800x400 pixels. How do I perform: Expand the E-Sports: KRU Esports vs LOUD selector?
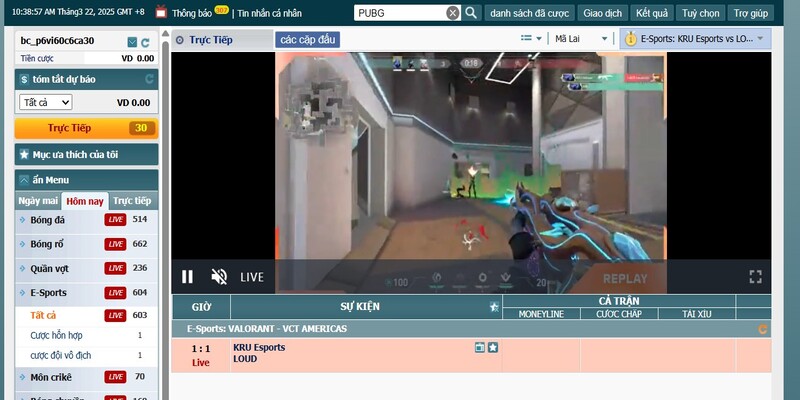click(695, 39)
